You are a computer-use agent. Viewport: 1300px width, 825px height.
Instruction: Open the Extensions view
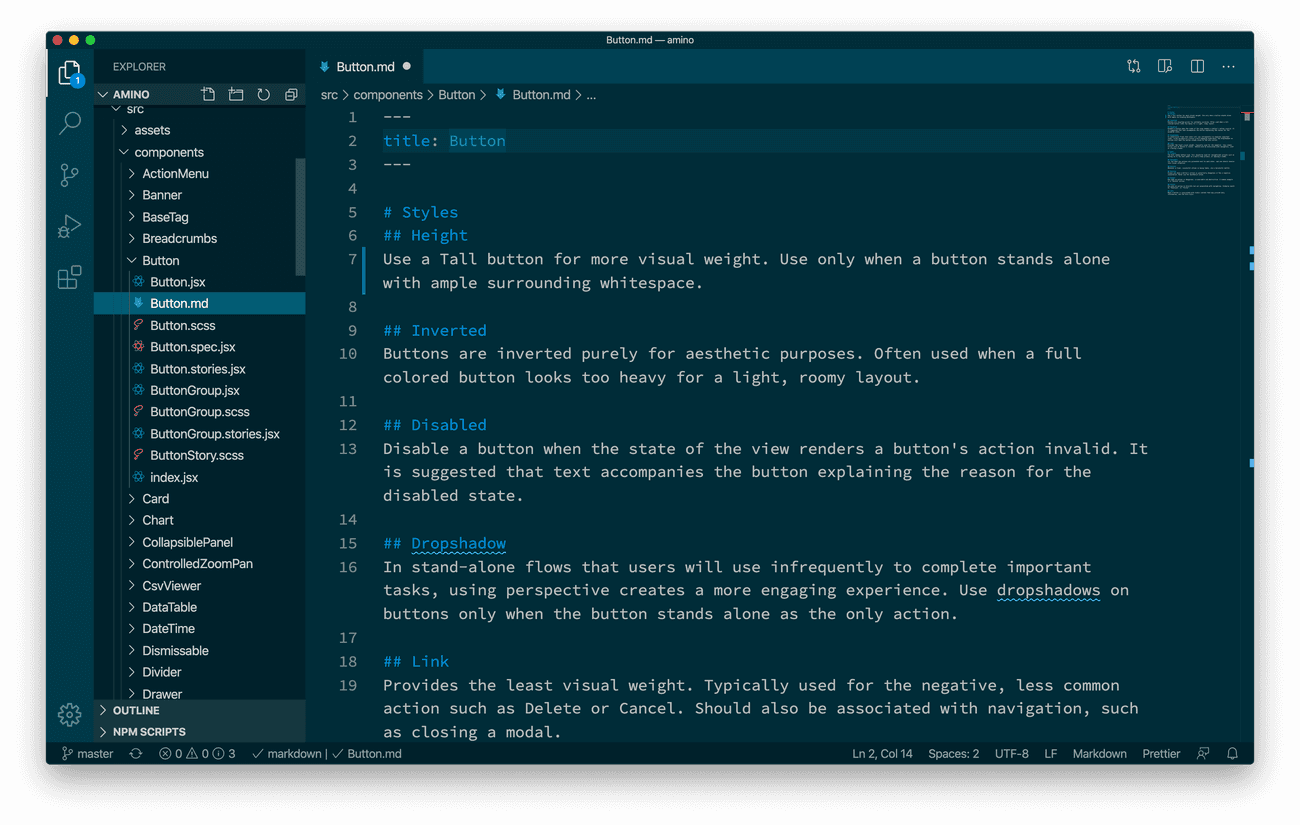click(x=68, y=278)
